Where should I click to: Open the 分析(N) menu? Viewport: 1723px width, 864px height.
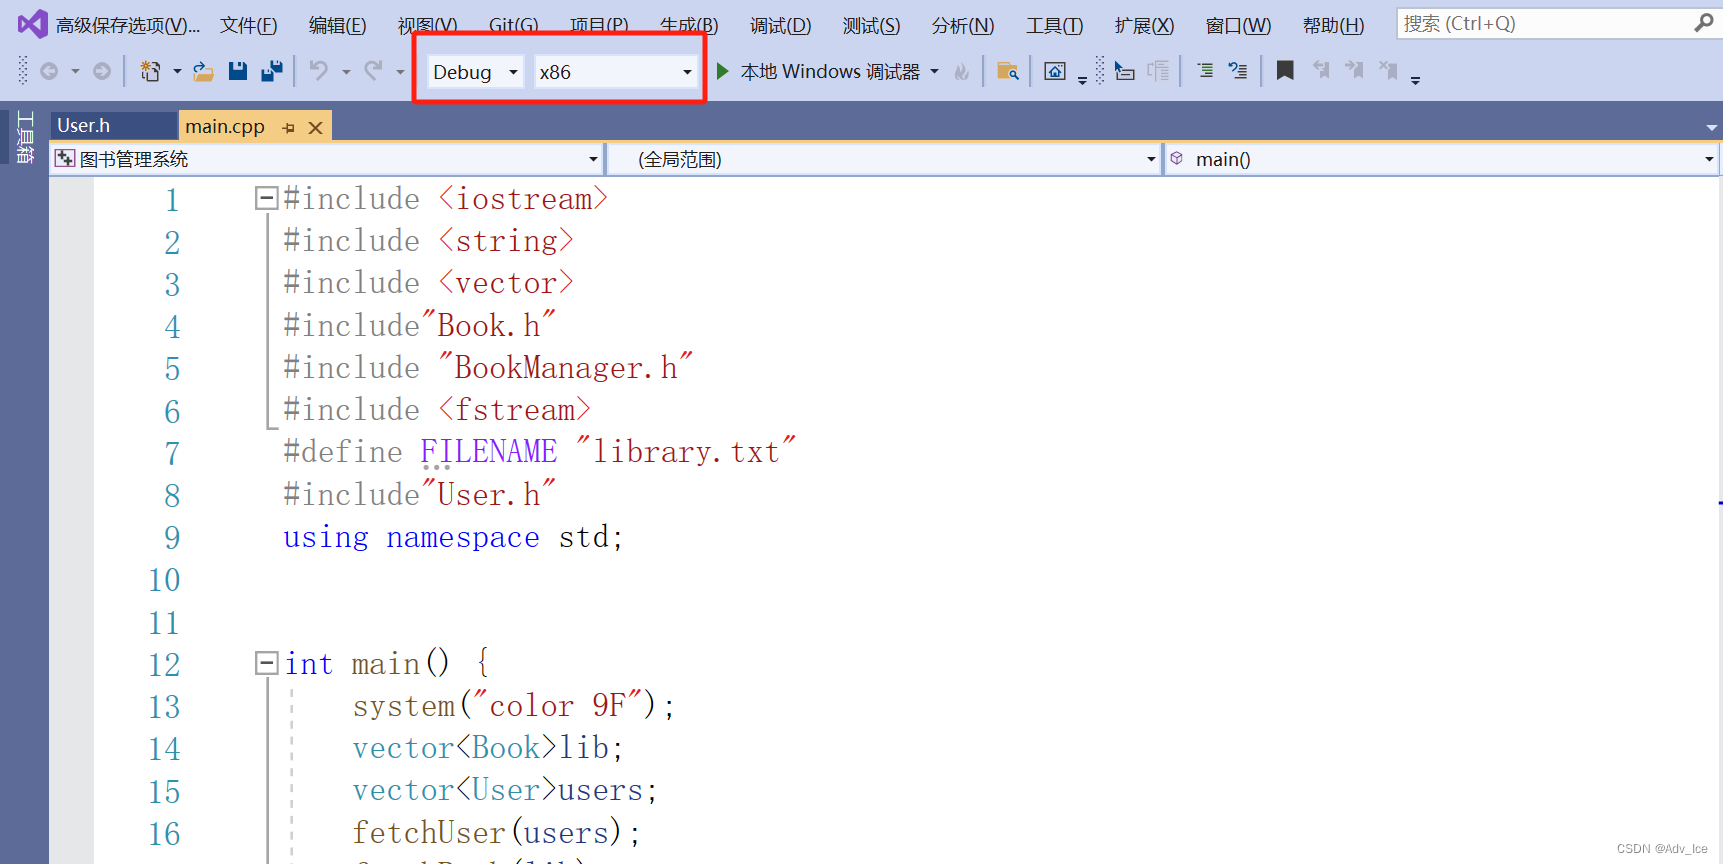pyautogui.click(x=962, y=25)
